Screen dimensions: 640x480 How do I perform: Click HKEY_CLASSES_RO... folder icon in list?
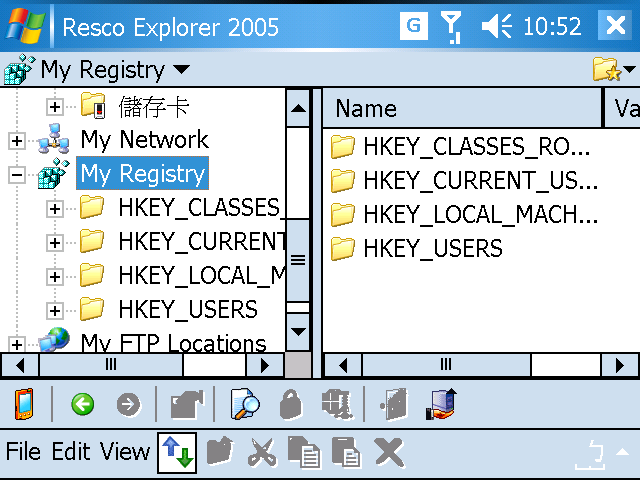(x=342, y=146)
